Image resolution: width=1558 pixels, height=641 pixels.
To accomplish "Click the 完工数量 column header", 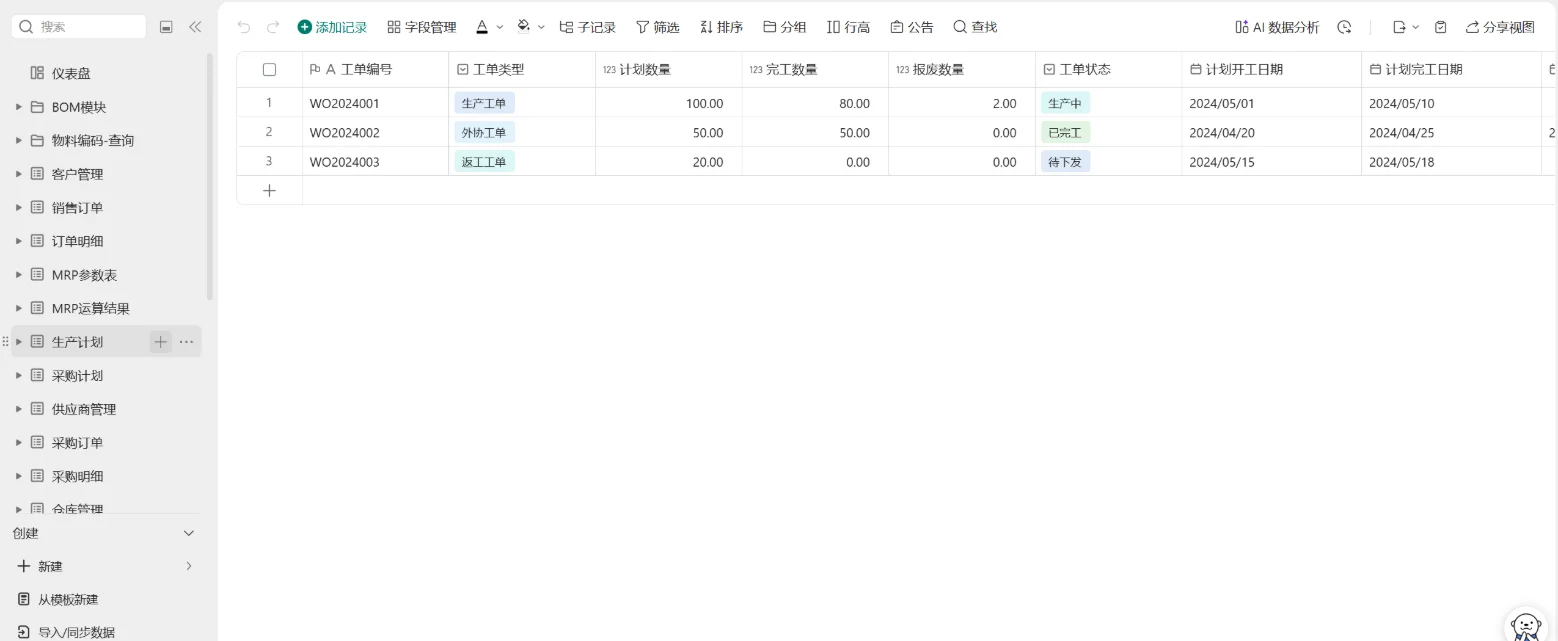I will tap(815, 69).
